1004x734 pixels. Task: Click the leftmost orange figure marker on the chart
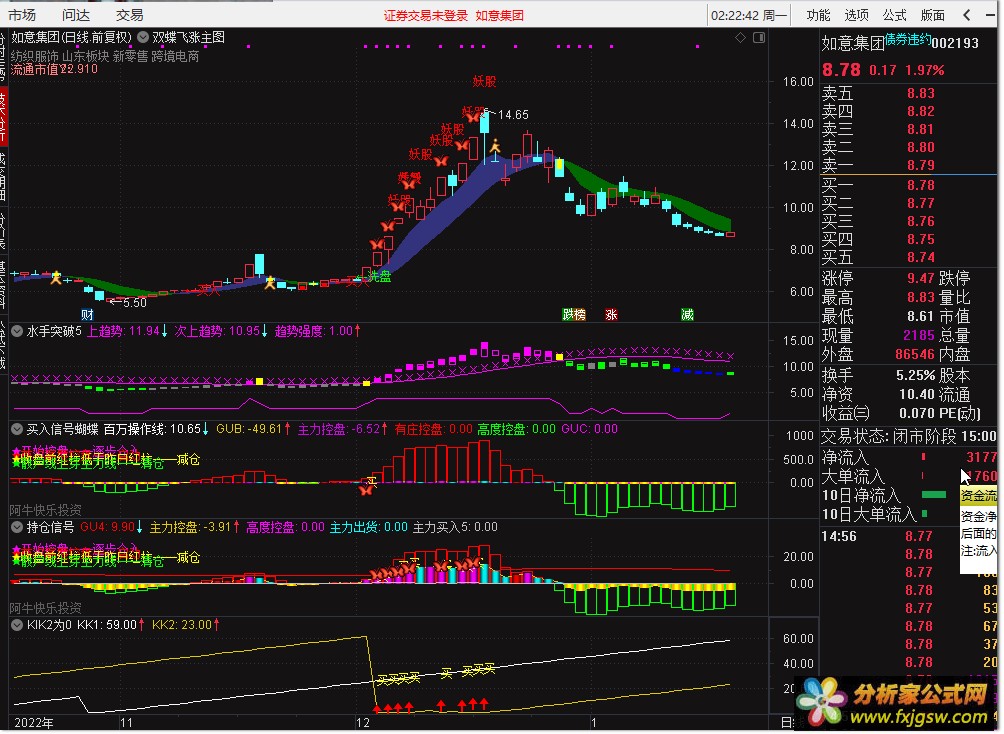(56, 277)
